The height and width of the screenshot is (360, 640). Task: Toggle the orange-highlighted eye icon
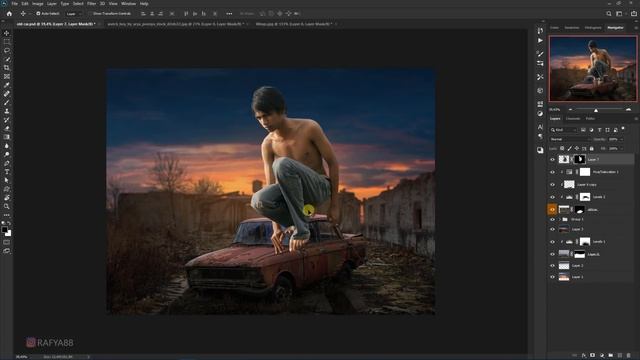[552, 209]
